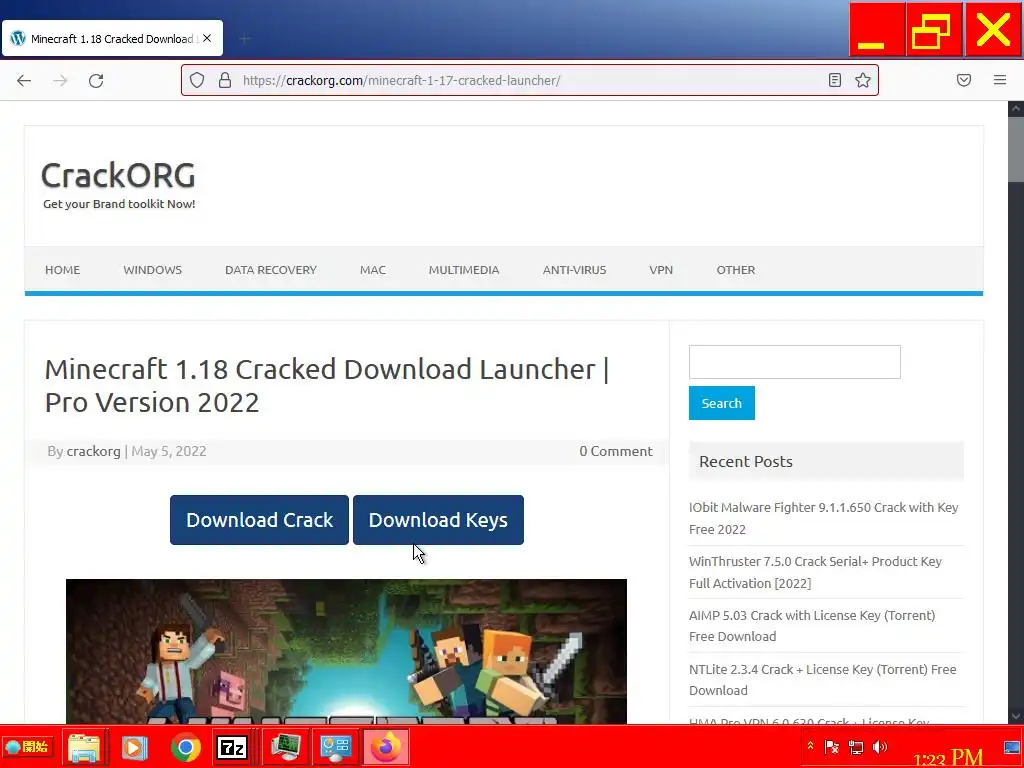
Task: Open the DATA RECOVERY menu item
Action: 271,270
